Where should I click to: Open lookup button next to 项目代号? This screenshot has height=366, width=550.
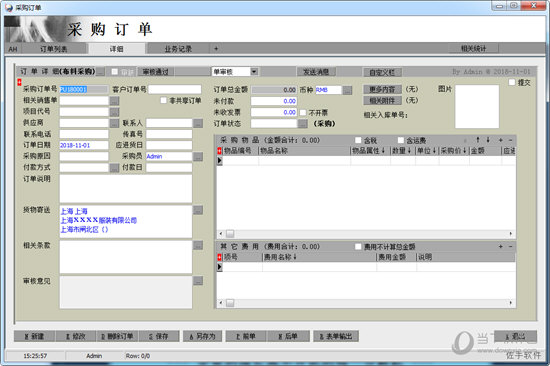pyautogui.click(x=114, y=112)
